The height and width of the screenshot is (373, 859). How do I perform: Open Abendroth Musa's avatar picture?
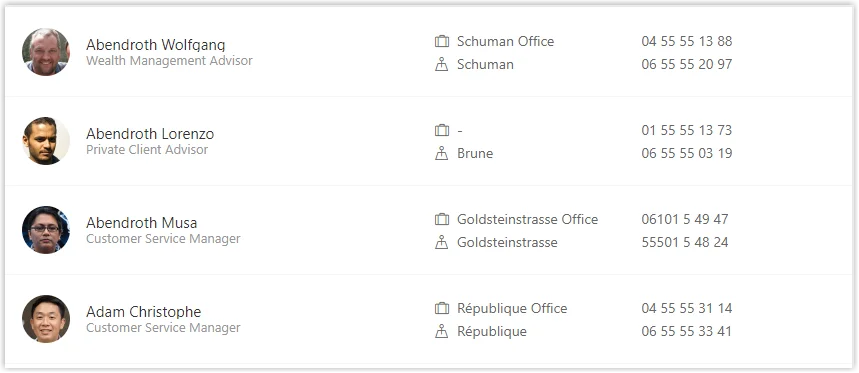point(46,230)
